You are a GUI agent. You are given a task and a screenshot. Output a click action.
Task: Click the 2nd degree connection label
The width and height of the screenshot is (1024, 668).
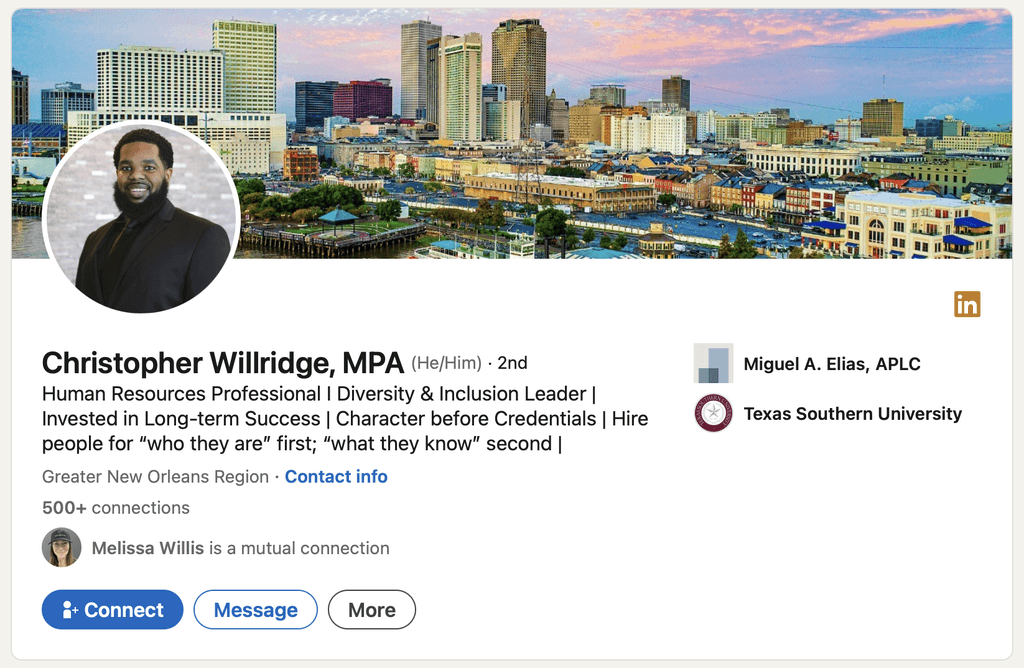[x=512, y=363]
